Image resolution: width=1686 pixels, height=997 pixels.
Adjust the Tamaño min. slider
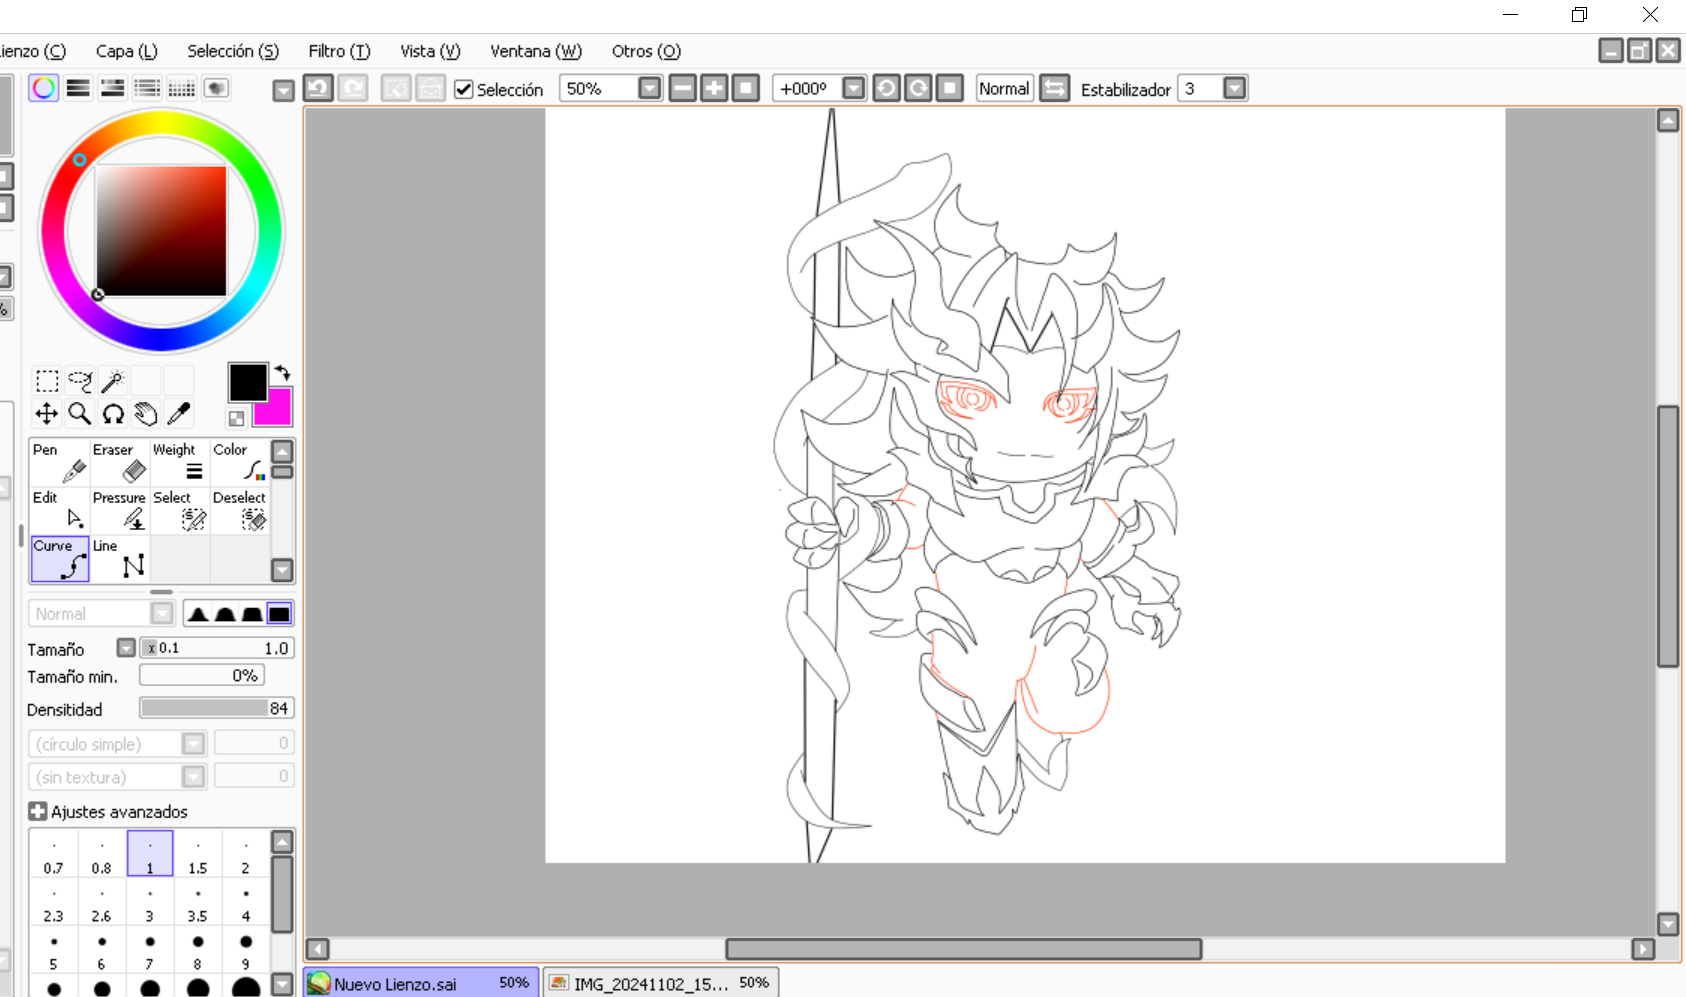(202, 676)
